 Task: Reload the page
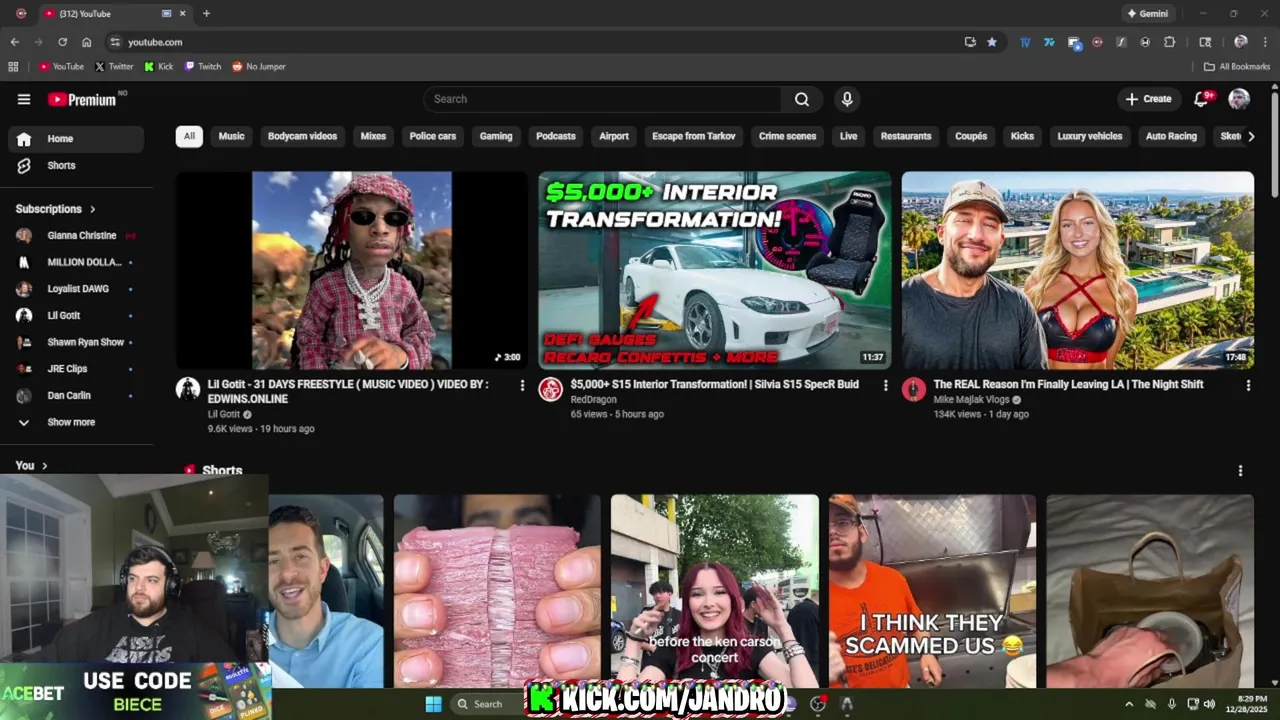tap(62, 42)
